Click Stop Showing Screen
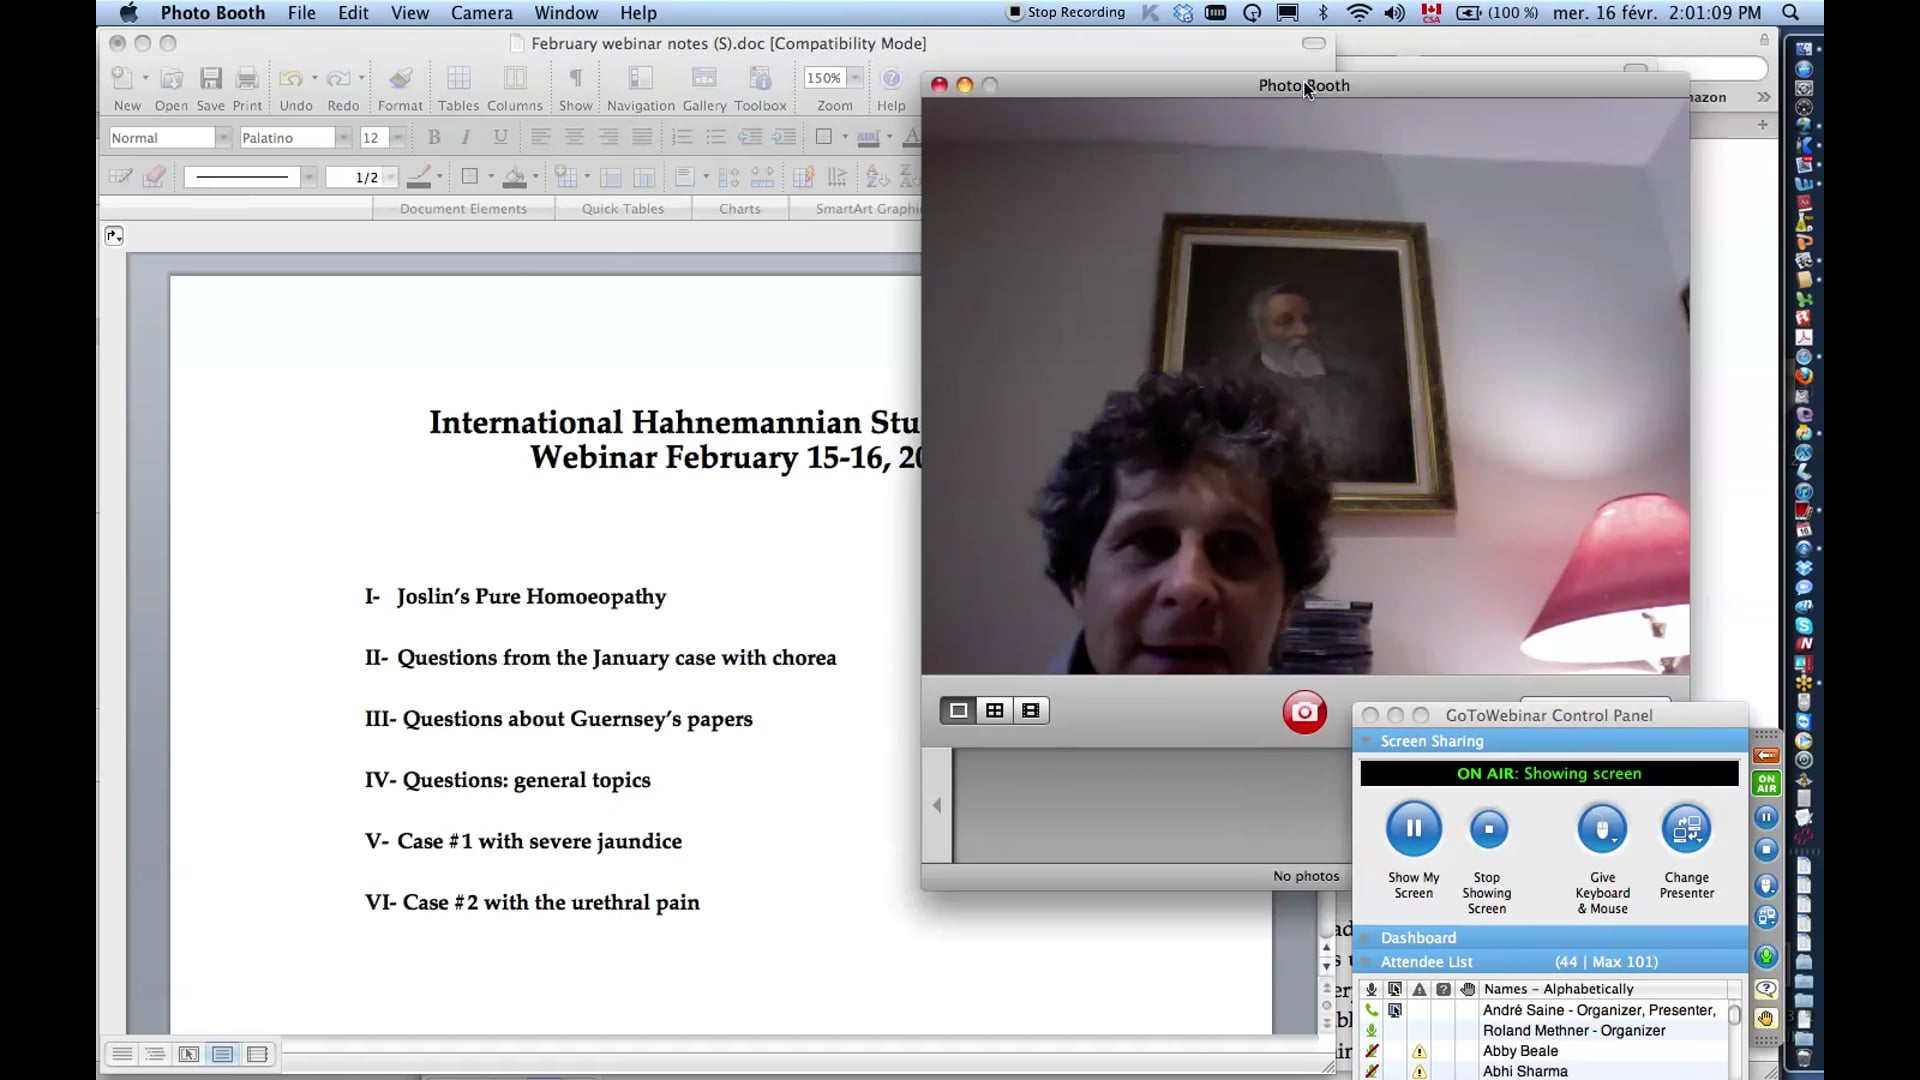Viewport: 1920px width, 1080px height. [x=1487, y=829]
